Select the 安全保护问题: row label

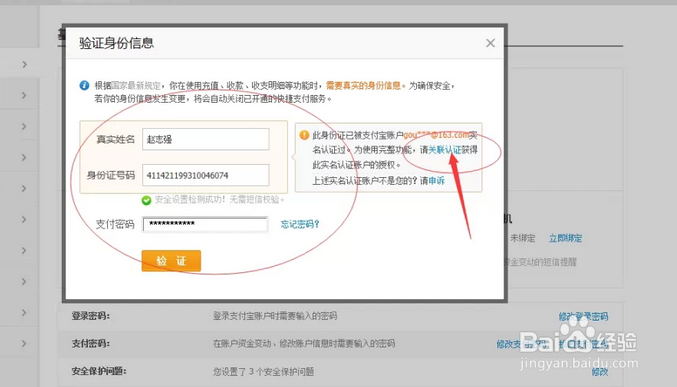[x=99, y=371]
